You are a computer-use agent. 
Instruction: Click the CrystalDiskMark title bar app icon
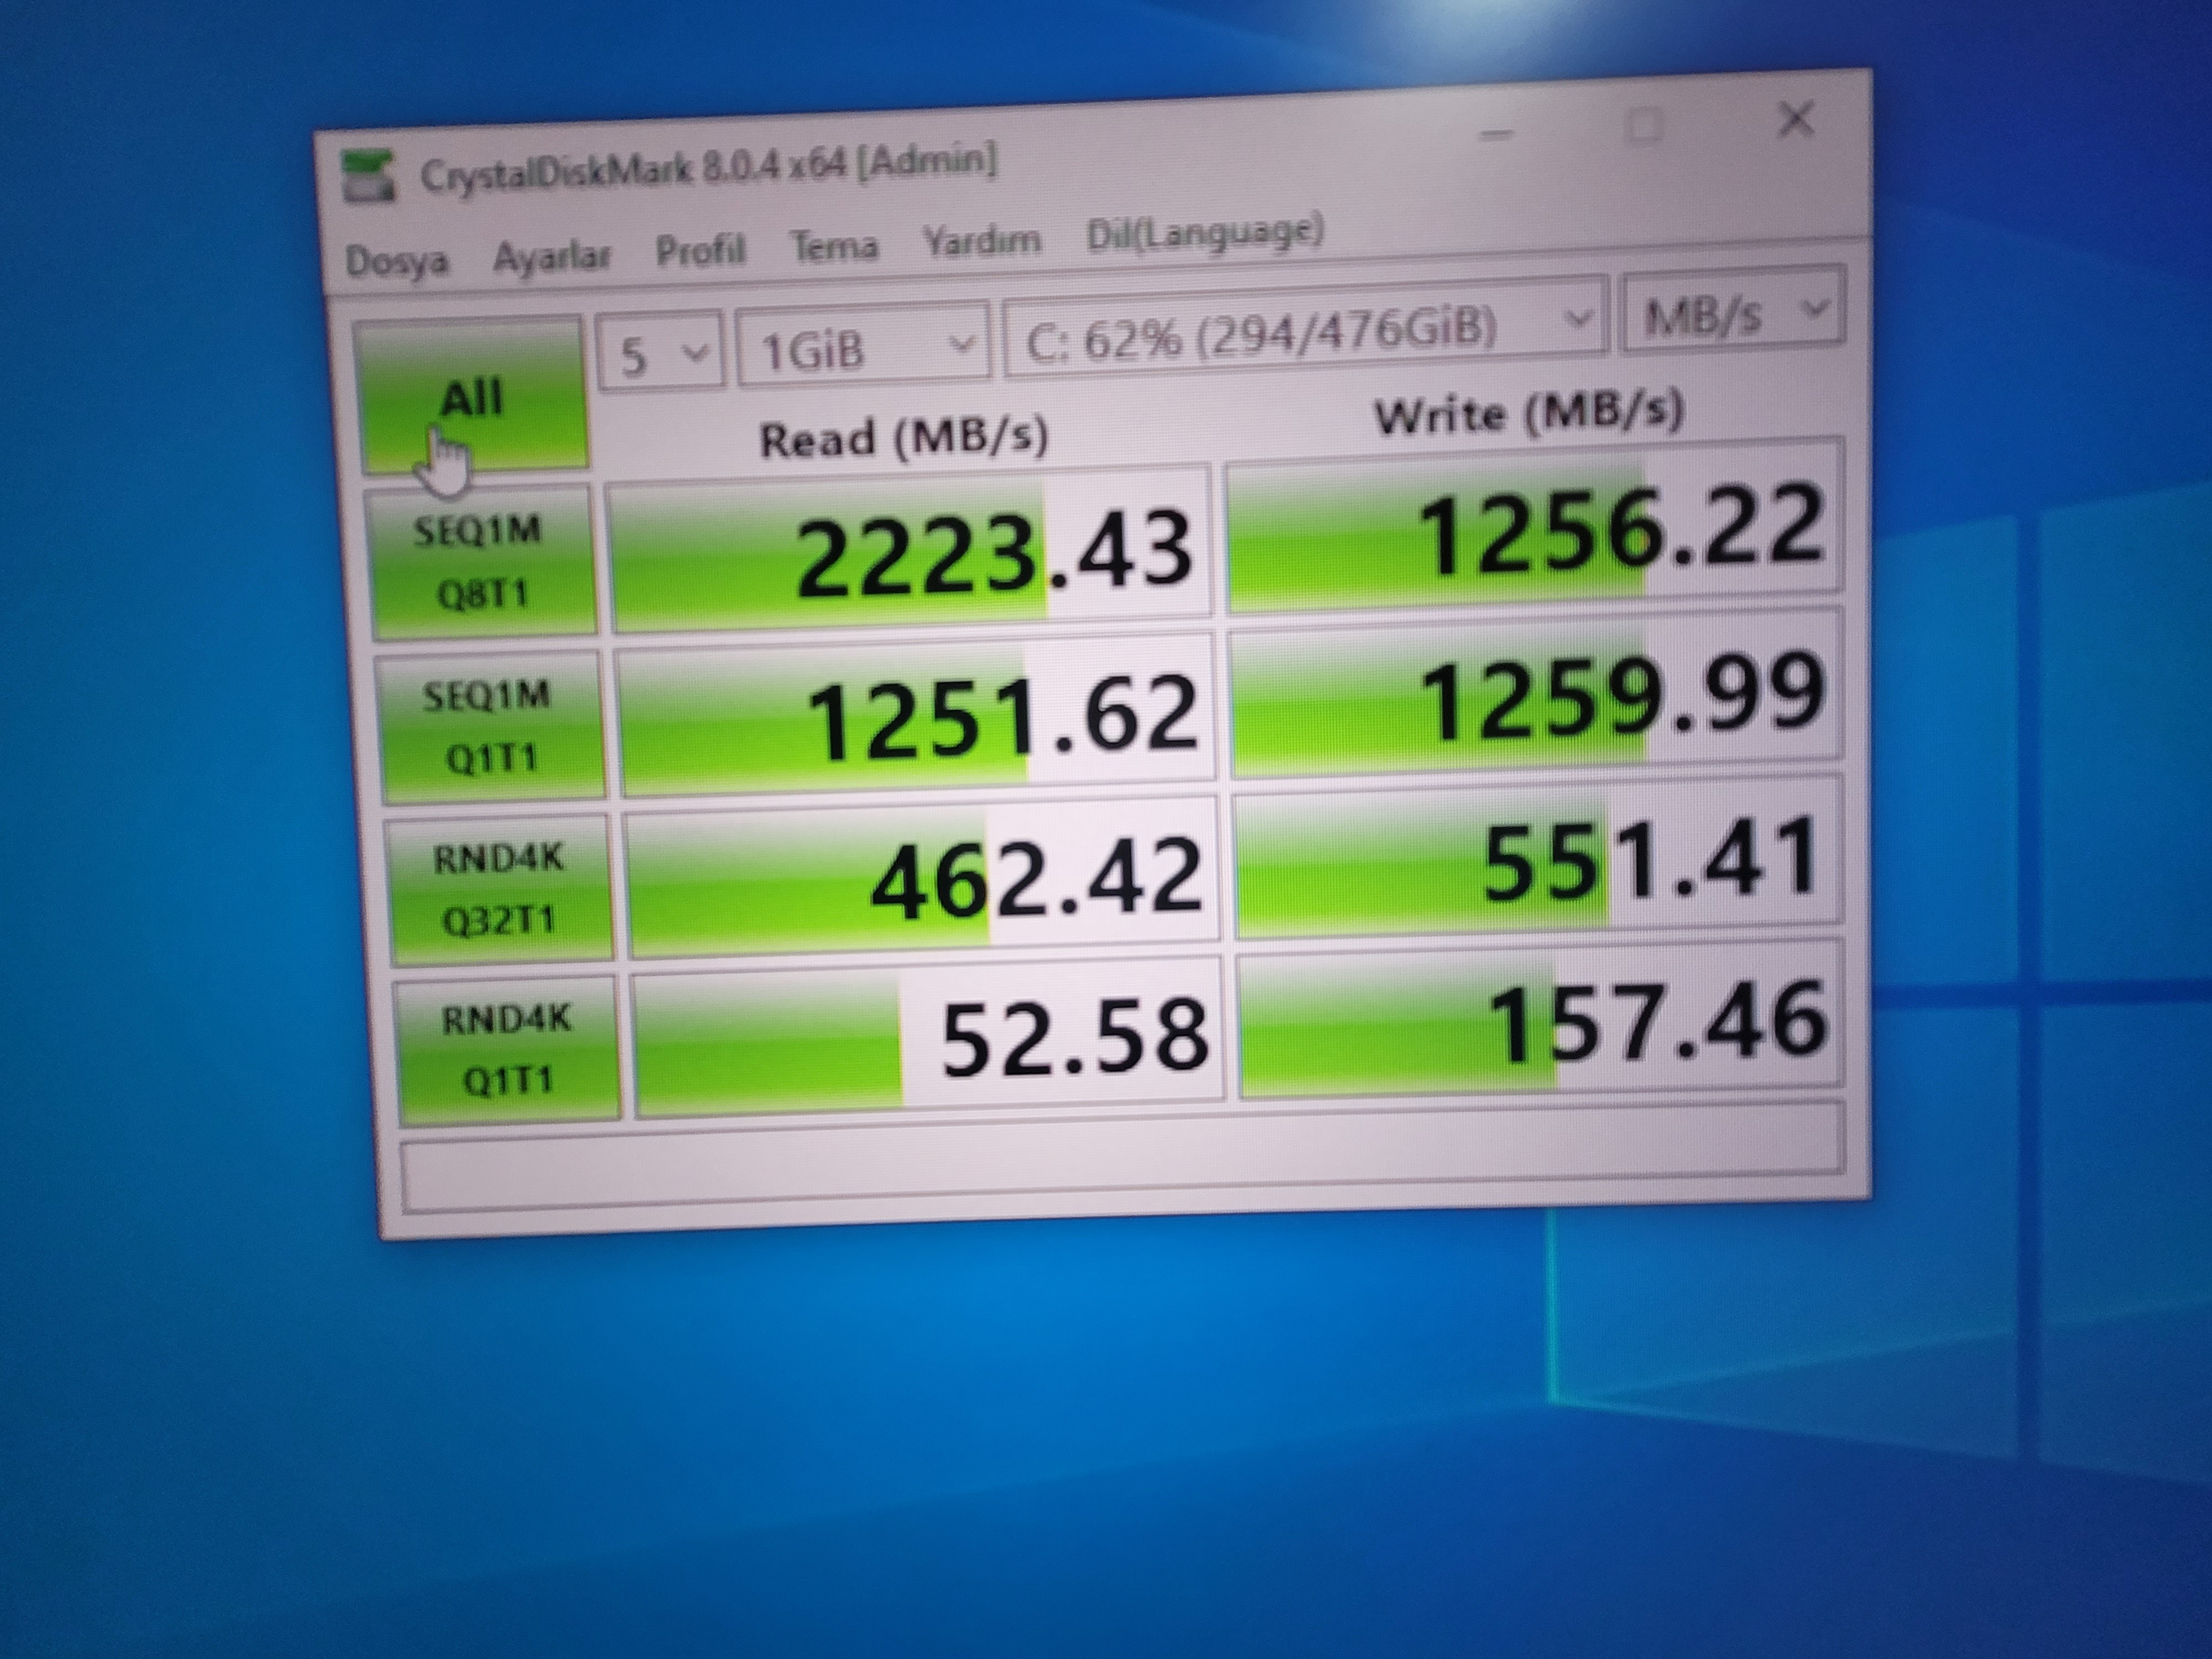click(368, 176)
